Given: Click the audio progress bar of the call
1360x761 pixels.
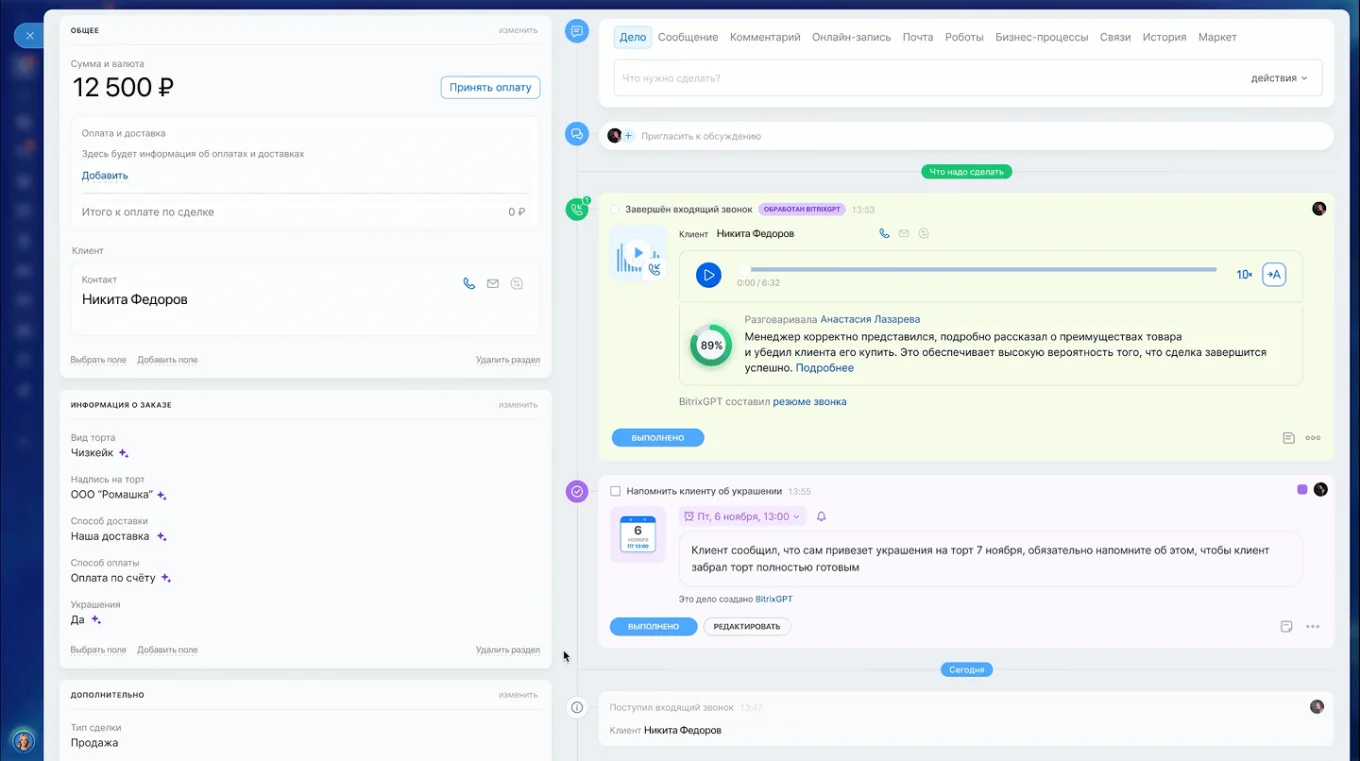Looking at the screenshot, I should [980, 270].
